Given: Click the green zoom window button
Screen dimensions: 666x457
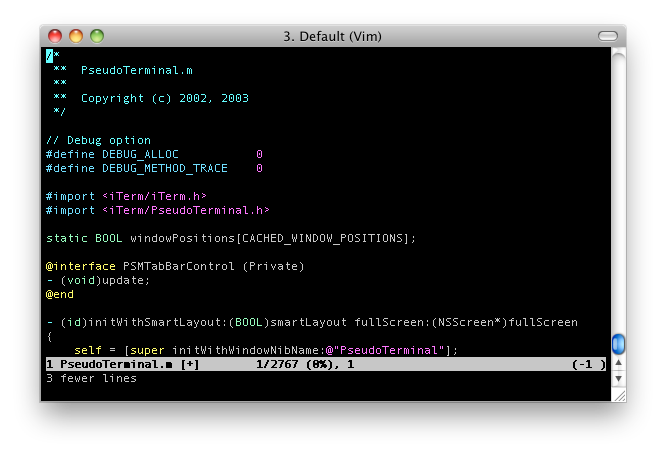Looking at the screenshot, I should [97, 36].
